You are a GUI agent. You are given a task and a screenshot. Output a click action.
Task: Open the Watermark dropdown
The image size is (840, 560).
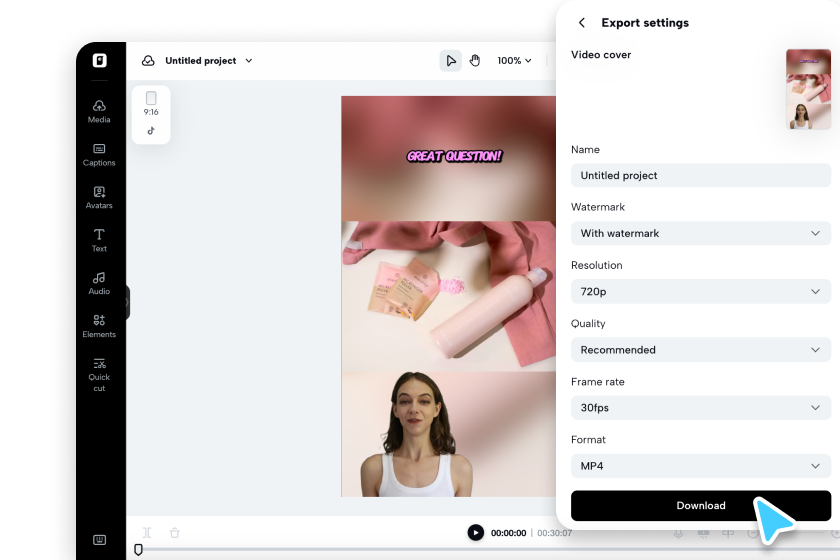pyautogui.click(x=701, y=233)
